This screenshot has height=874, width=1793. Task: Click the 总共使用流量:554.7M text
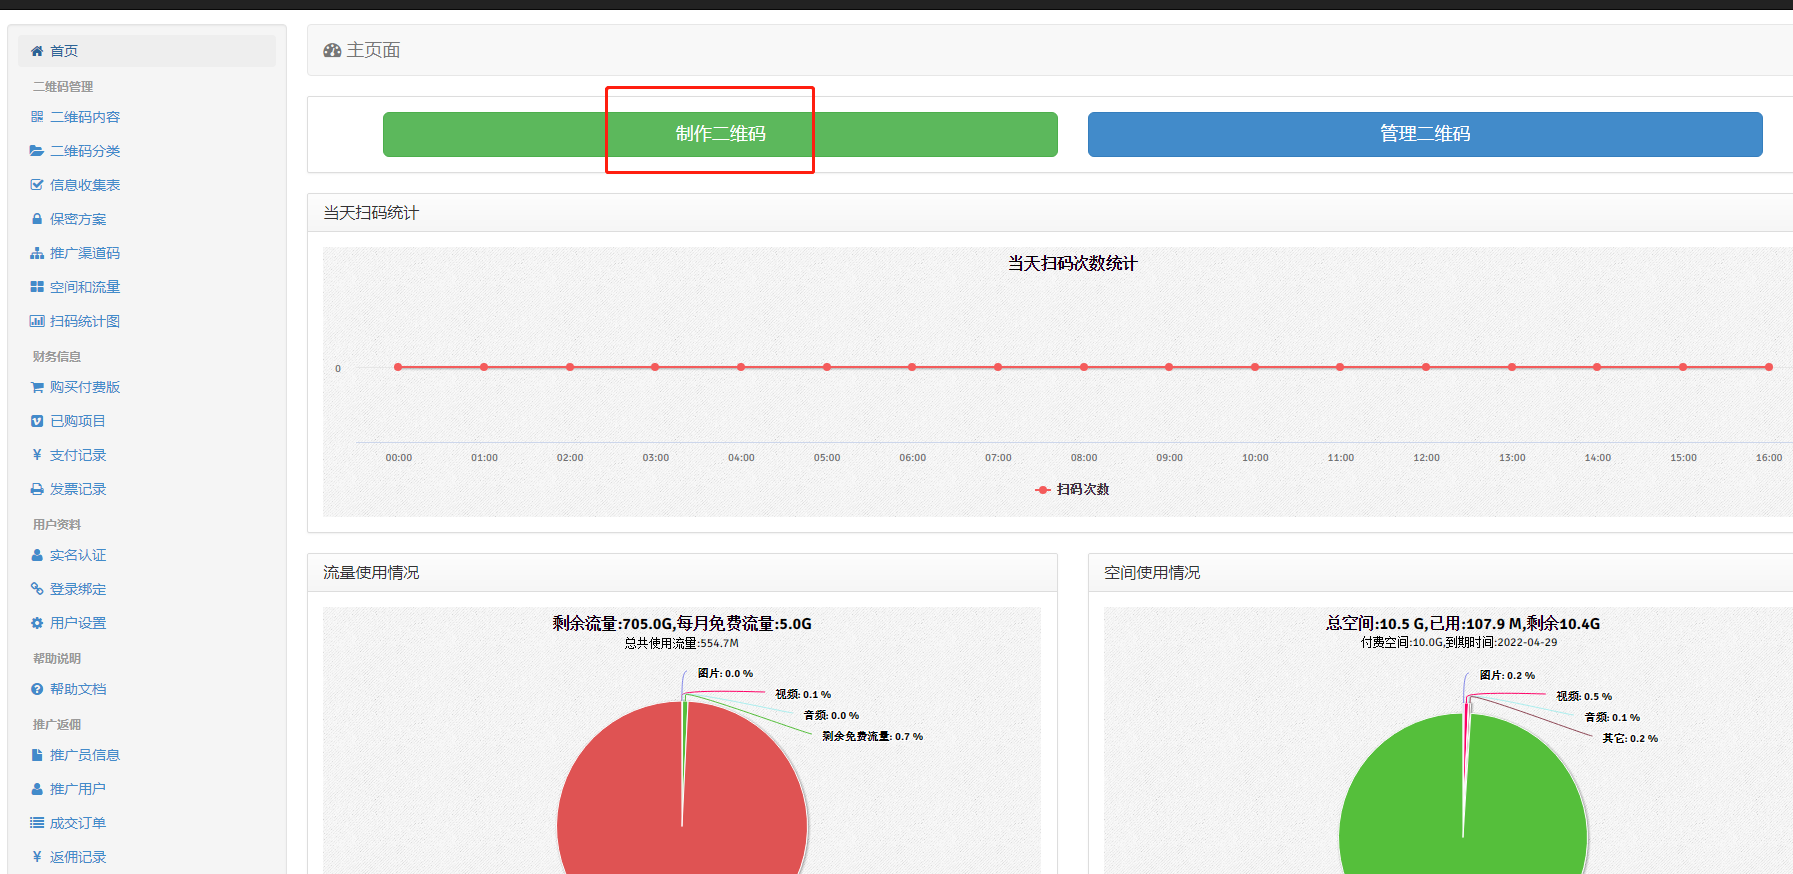681,643
